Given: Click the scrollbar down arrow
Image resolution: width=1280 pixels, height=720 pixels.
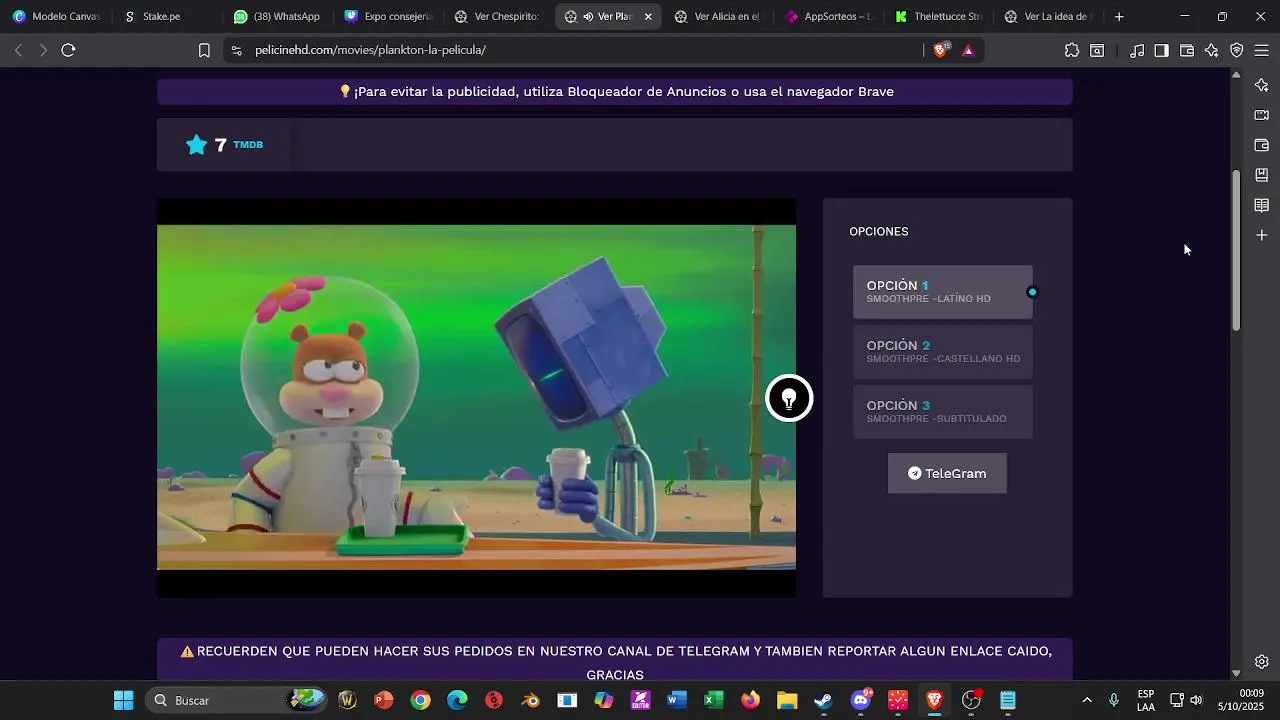Looking at the screenshot, I should (1236, 673).
